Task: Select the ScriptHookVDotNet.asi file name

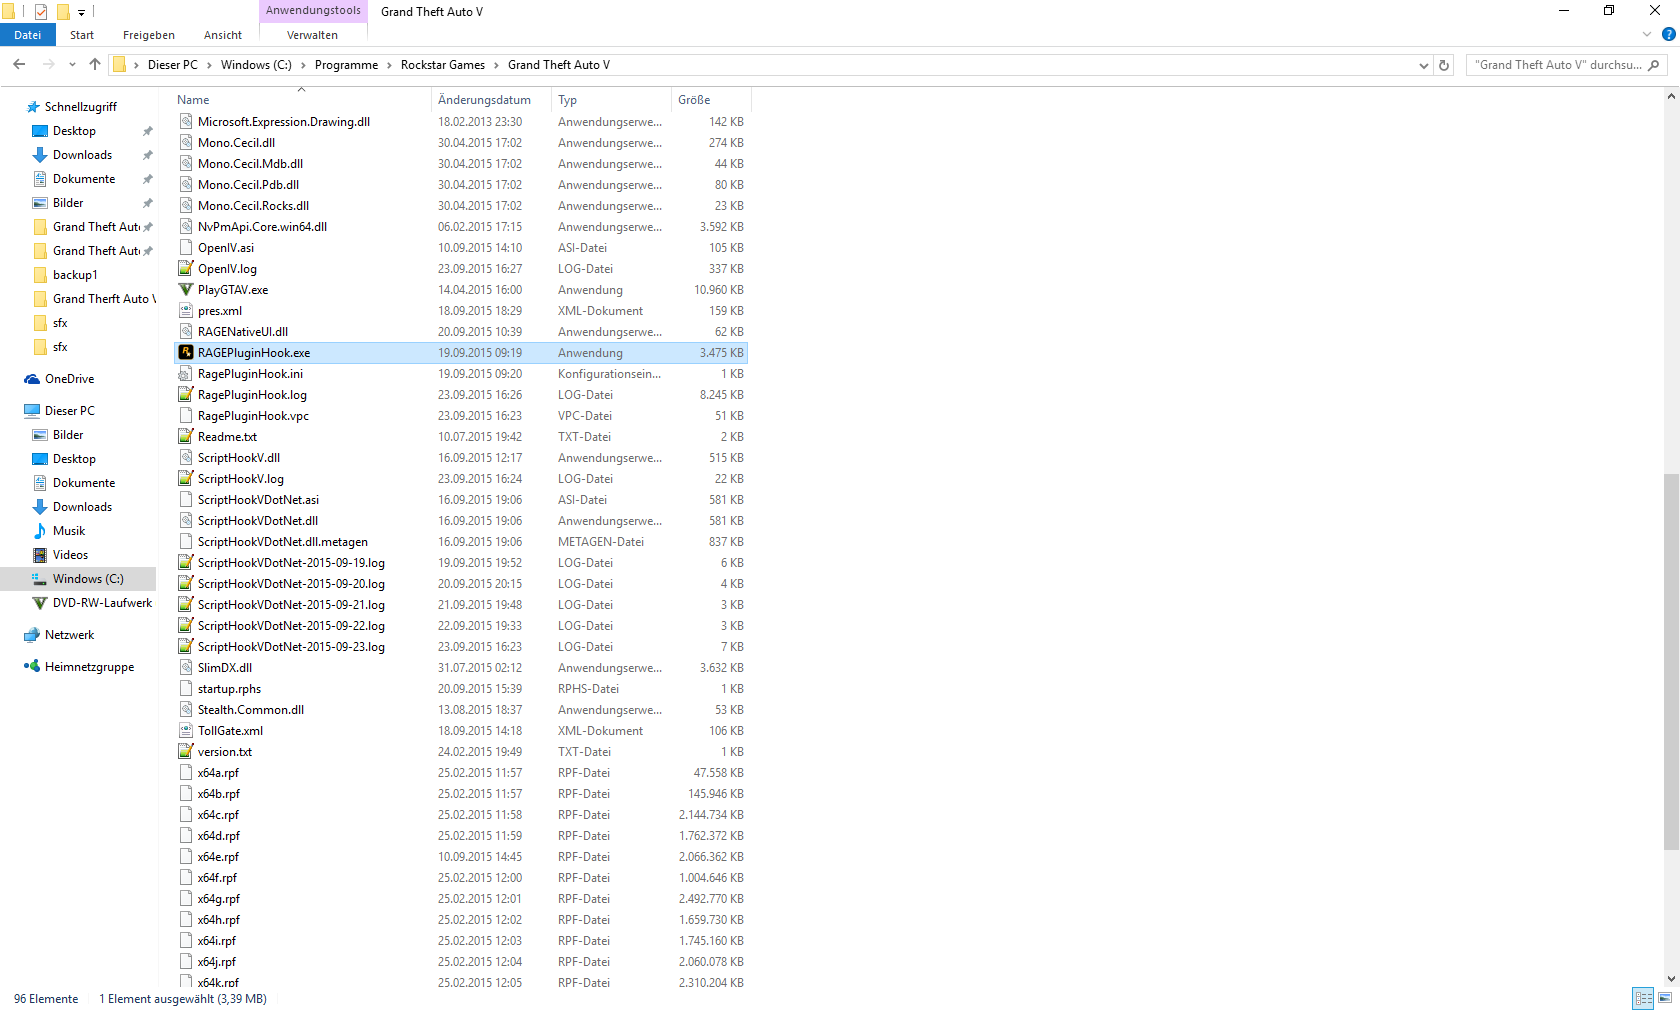Action: point(258,500)
